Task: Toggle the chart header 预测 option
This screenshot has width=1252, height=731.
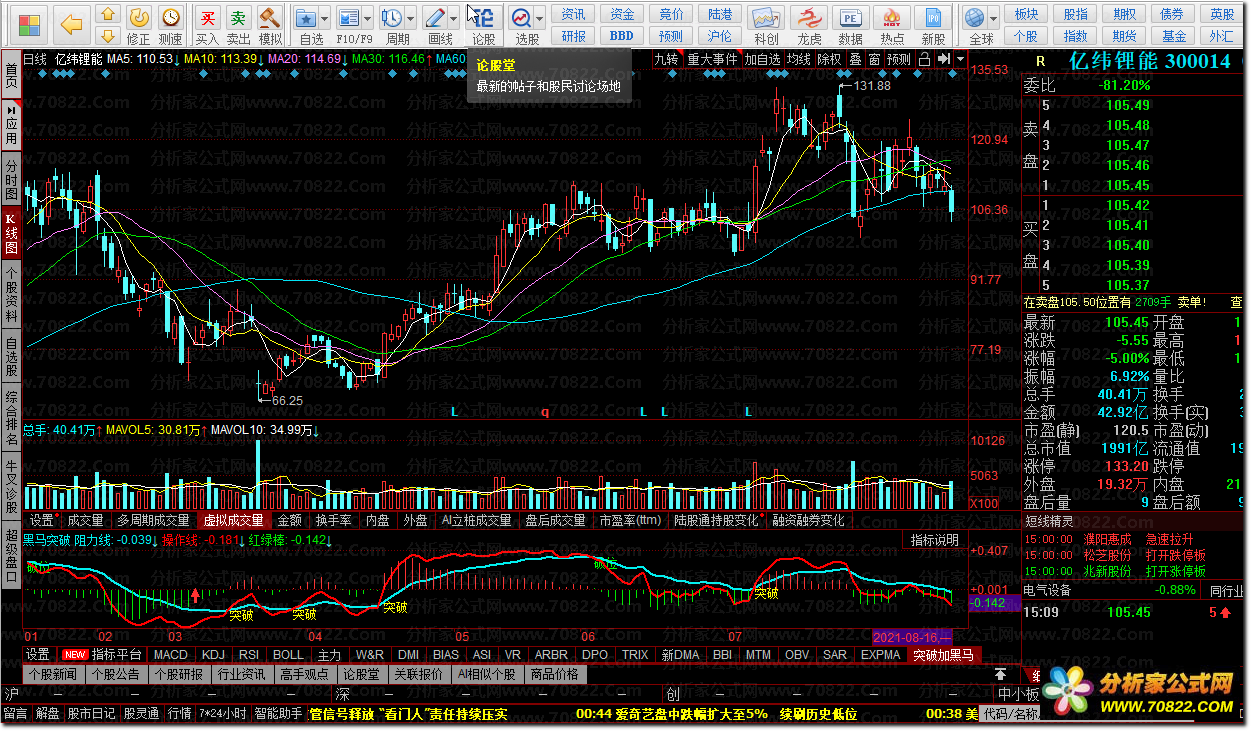Action: (899, 59)
